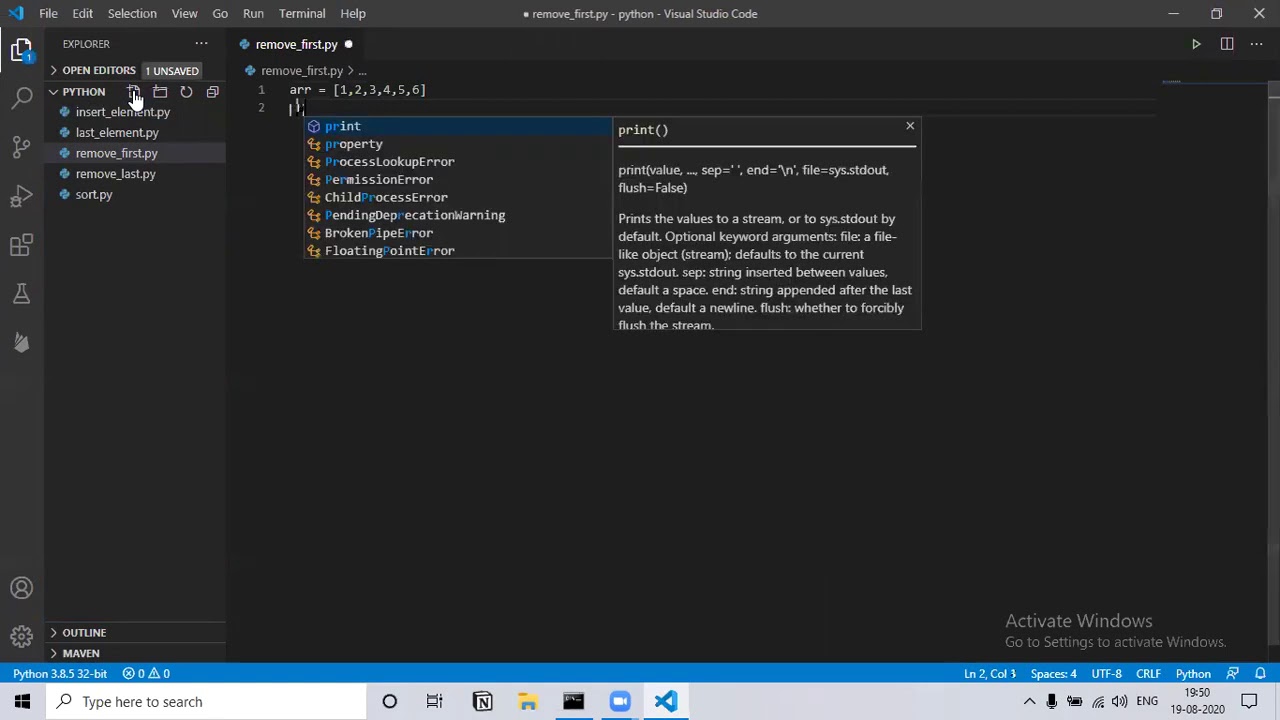Click the Windows taskbar search box
Screen dimensions: 1280x720
pyautogui.click(x=206, y=702)
